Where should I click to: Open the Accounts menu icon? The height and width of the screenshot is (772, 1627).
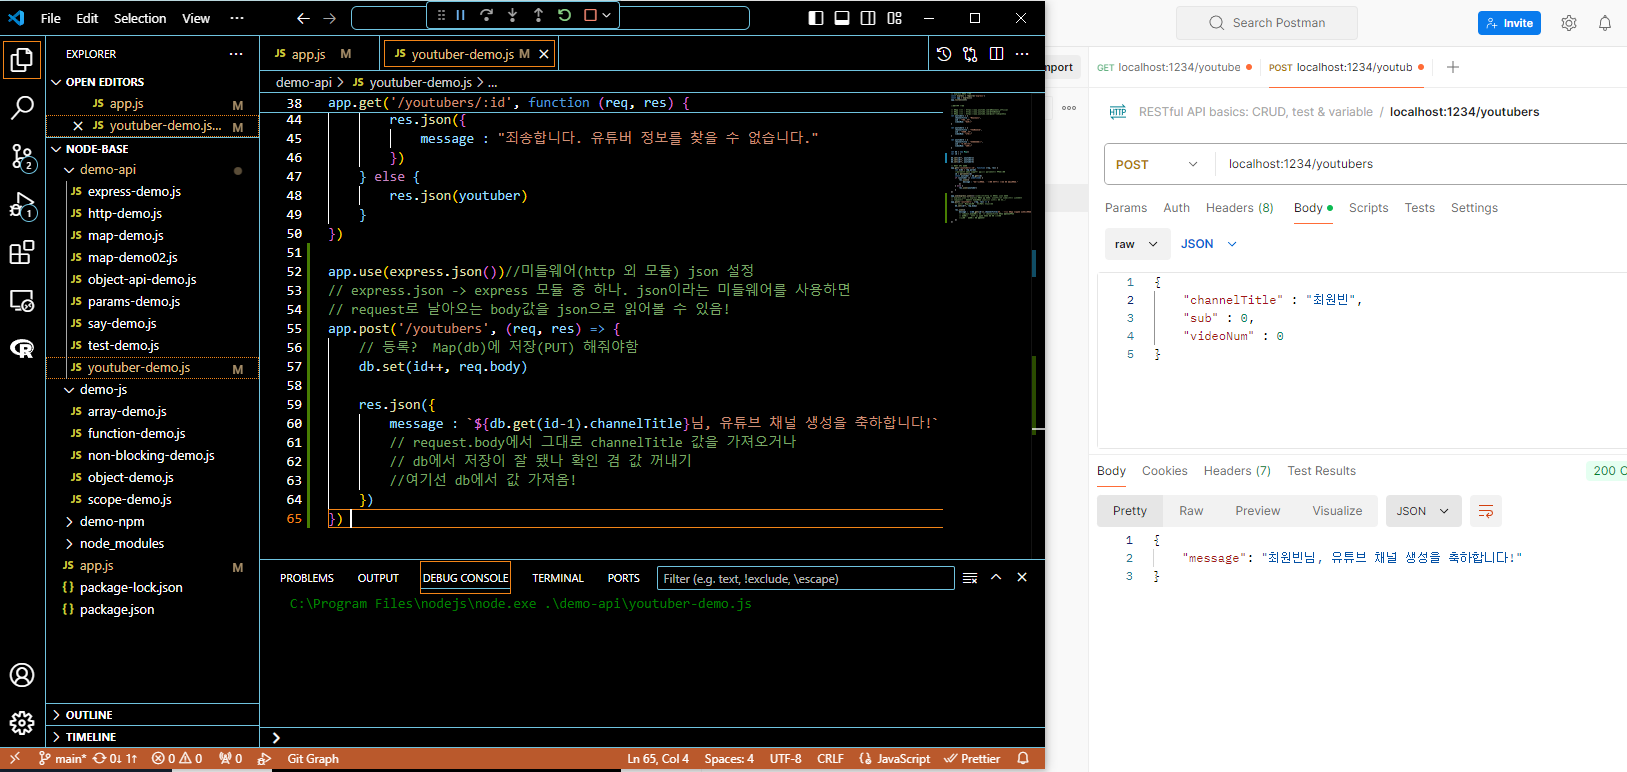tap(22, 675)
